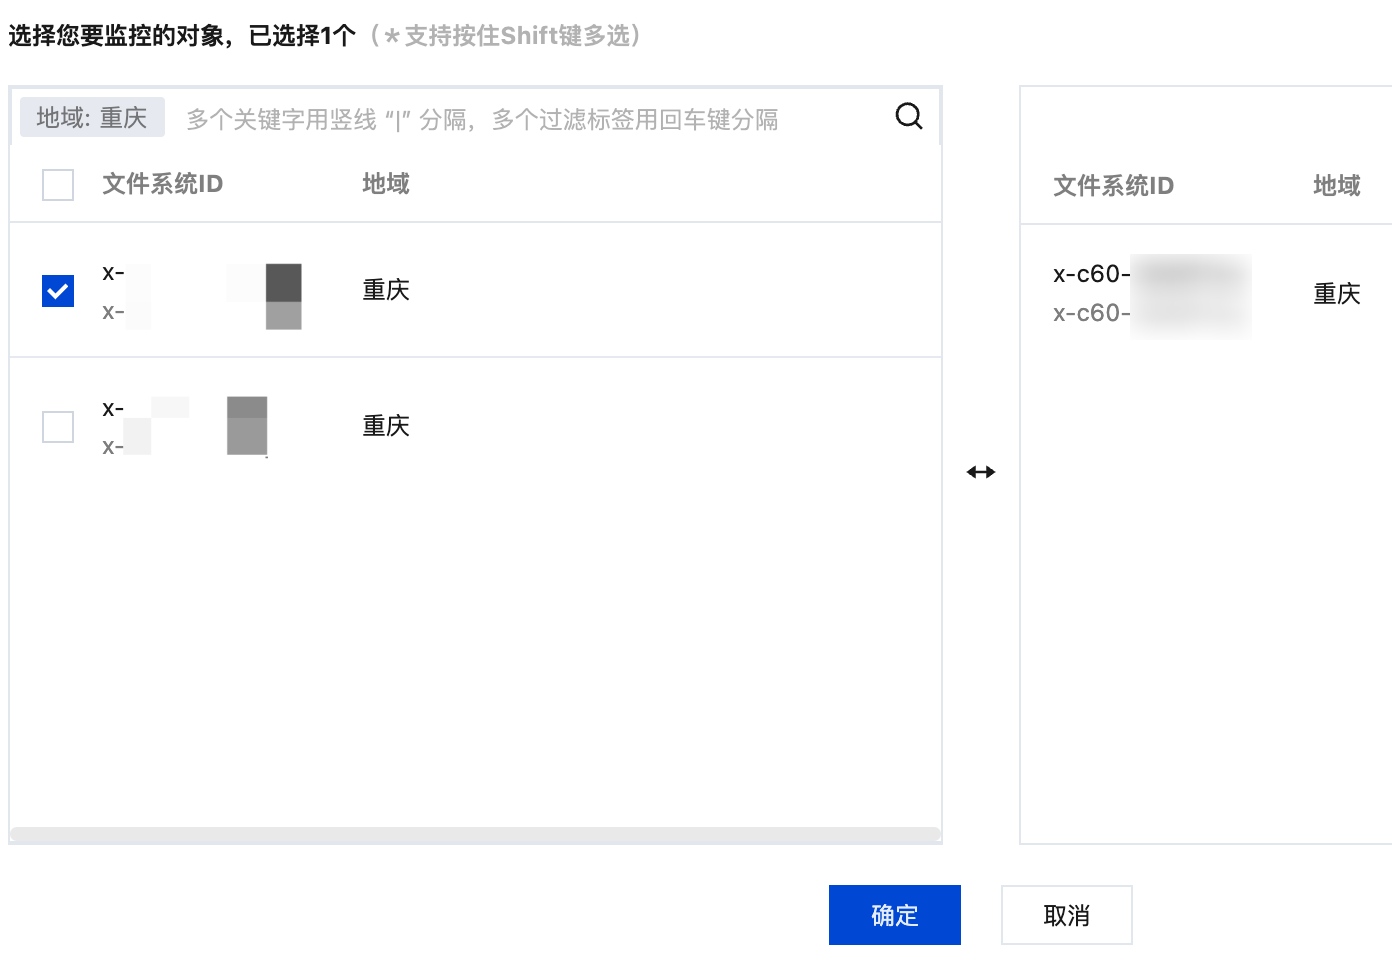Uncheck the first file system row checkbox
The image size is (1392, 964).
point(58,291)
